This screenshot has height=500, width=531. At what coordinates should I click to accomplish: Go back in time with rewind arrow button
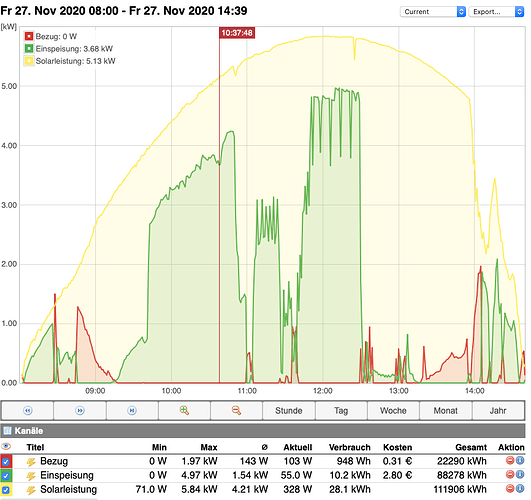[27, 411]
